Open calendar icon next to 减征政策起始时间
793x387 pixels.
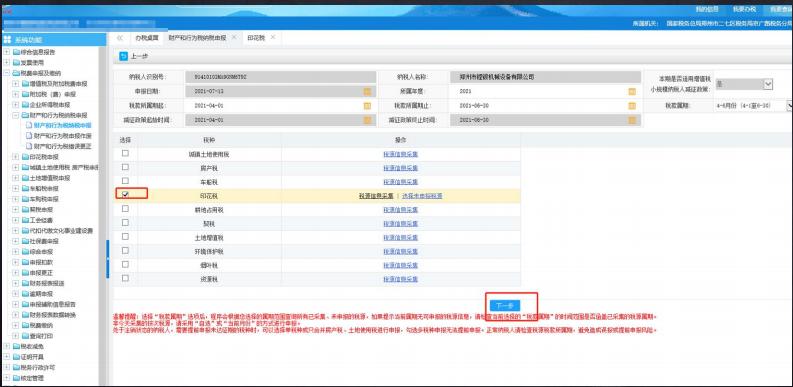367,120
